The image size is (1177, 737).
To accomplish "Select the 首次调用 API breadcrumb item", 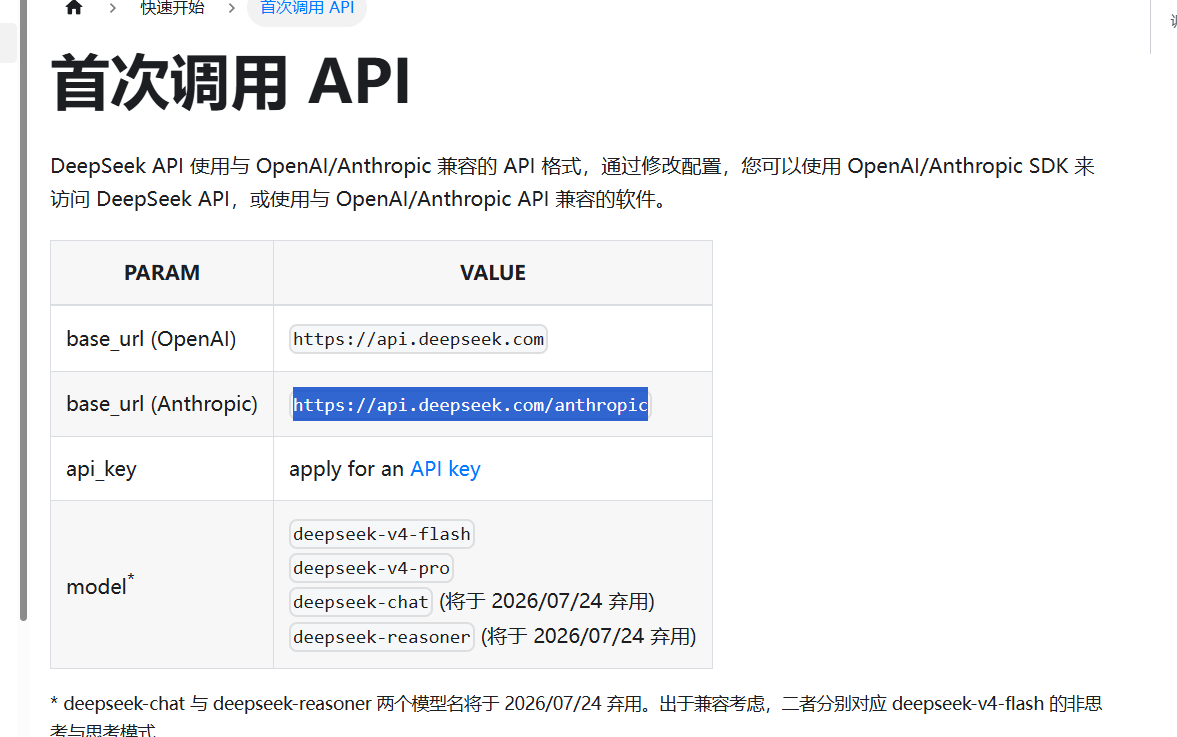I will [x=307, y=8].
